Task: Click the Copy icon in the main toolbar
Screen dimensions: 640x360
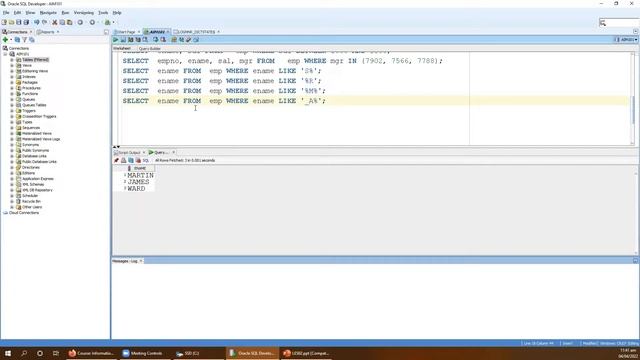Action: (x=62, y=22)
